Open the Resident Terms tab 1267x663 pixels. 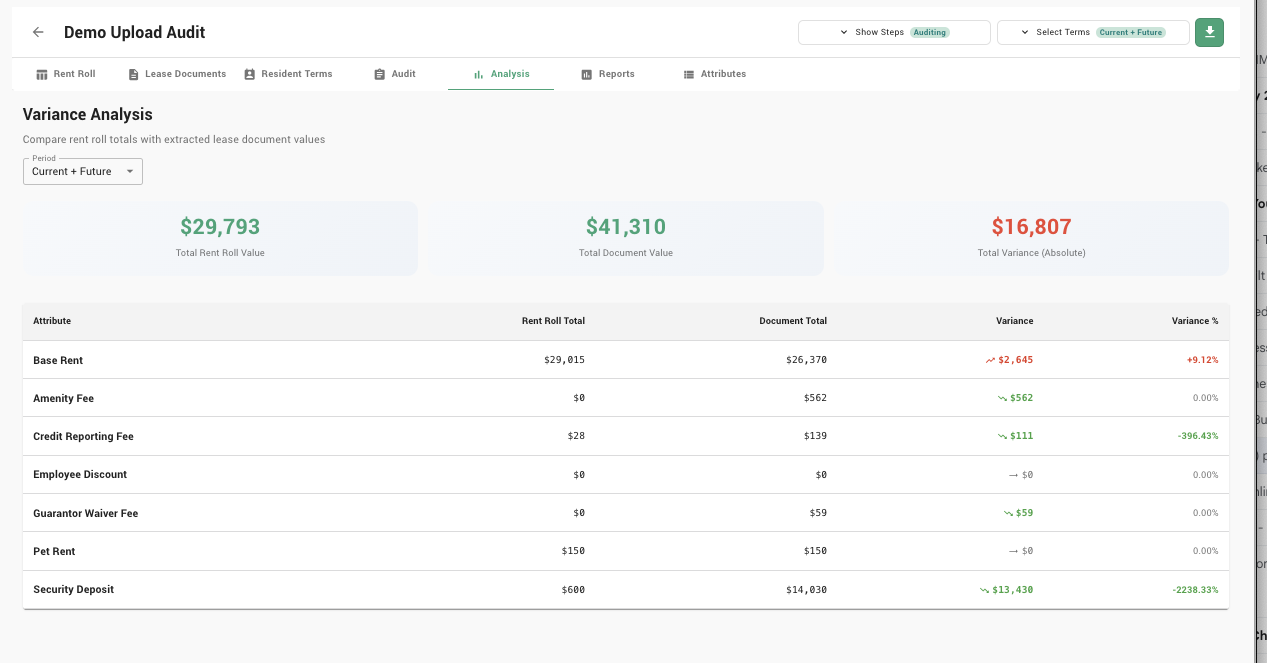click(x=288, y=74)
